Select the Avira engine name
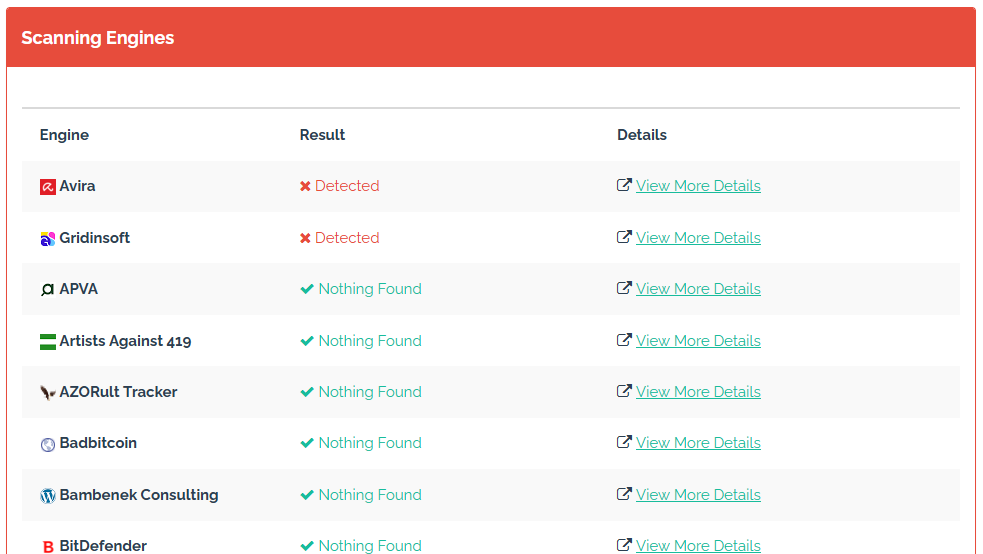983x554 pixels. coord(77,186)
